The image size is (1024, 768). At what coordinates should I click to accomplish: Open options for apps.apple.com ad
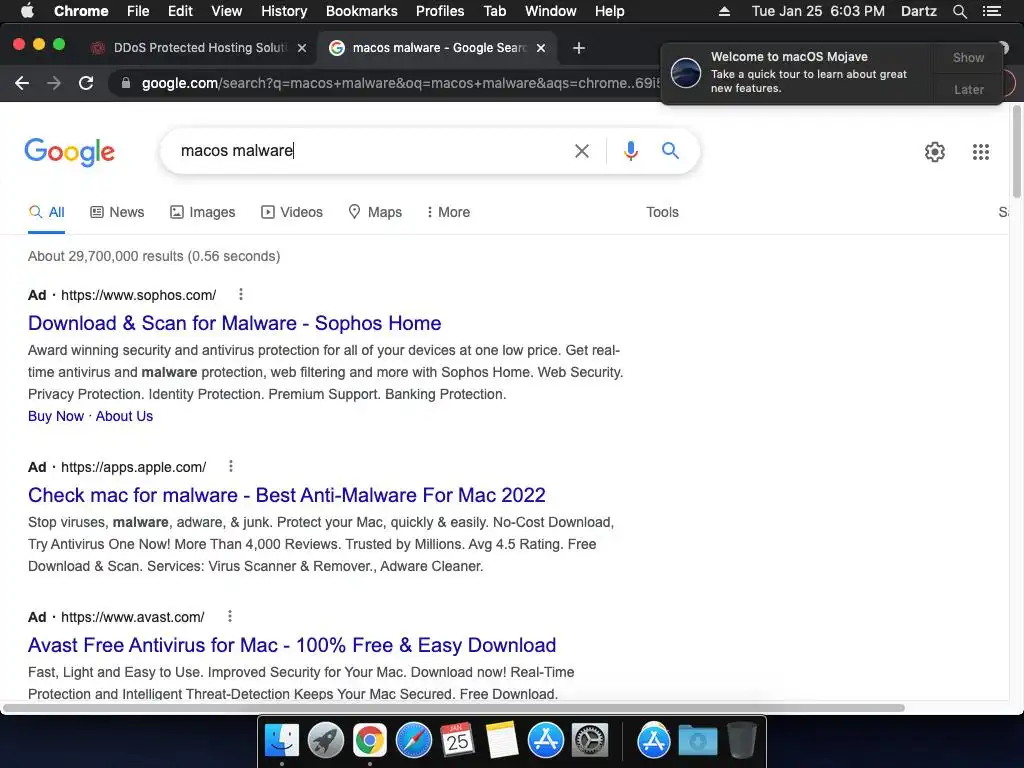coord(231,466)
